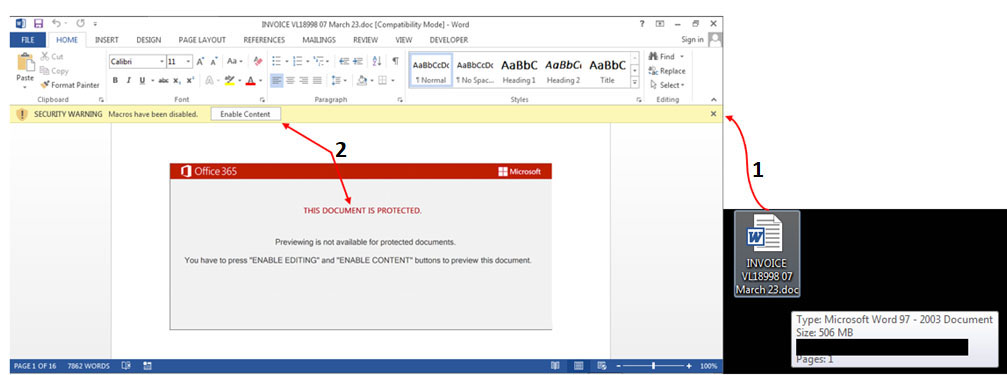Click the Decrease Indent icon

[x=344, y=62]
